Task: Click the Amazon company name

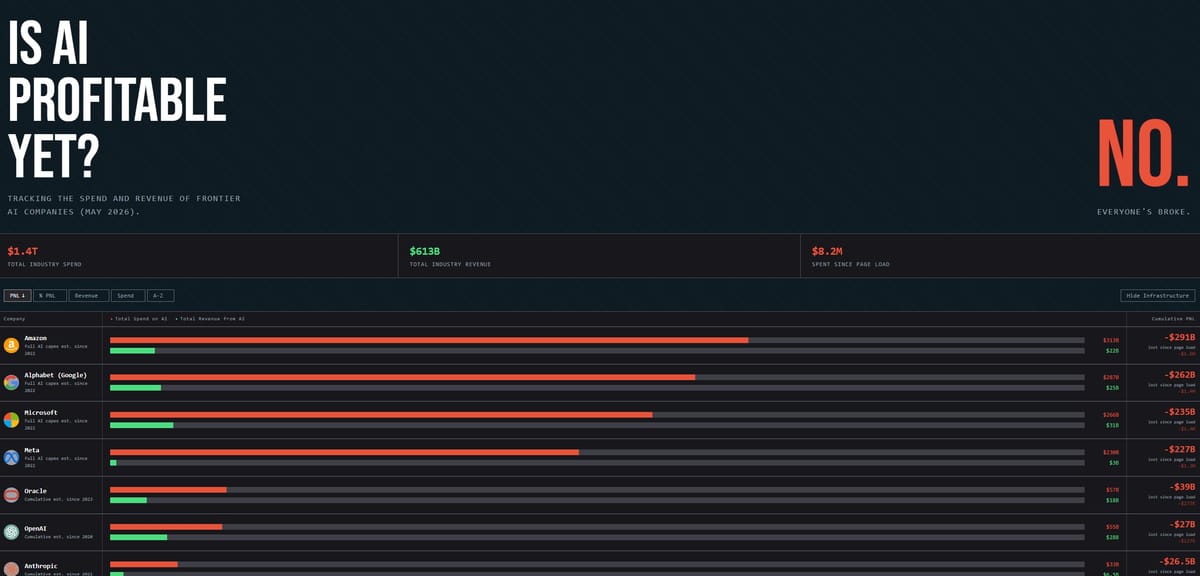Action: 36,338
